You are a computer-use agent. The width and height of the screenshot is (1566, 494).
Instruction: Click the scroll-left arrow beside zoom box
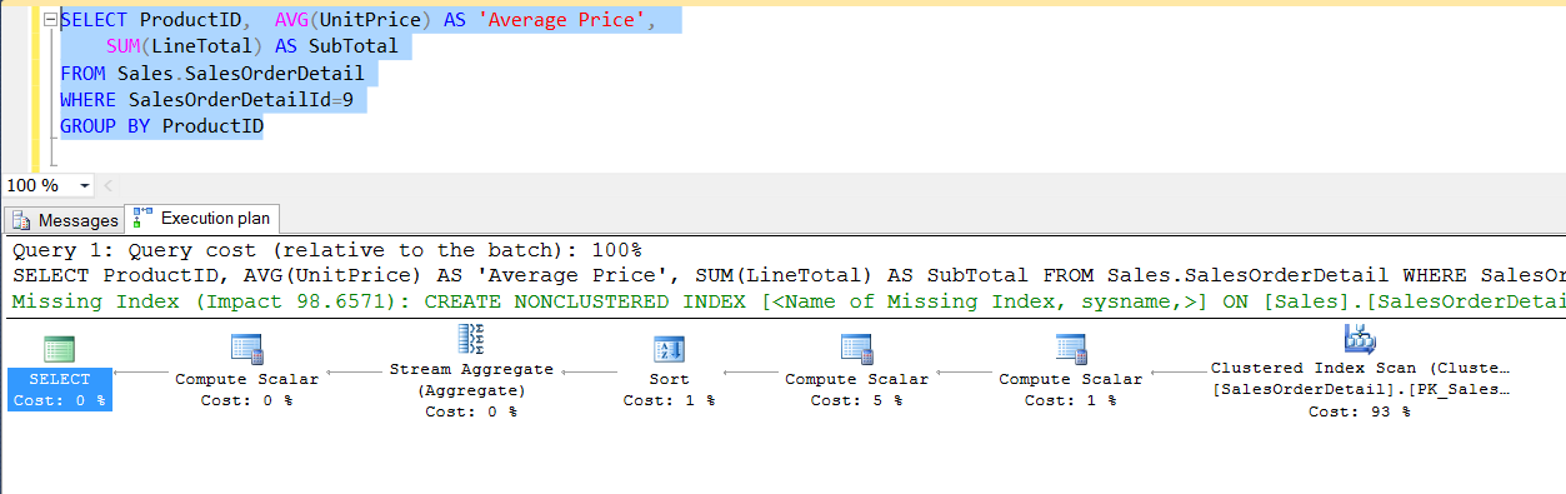tap(108, 186)
